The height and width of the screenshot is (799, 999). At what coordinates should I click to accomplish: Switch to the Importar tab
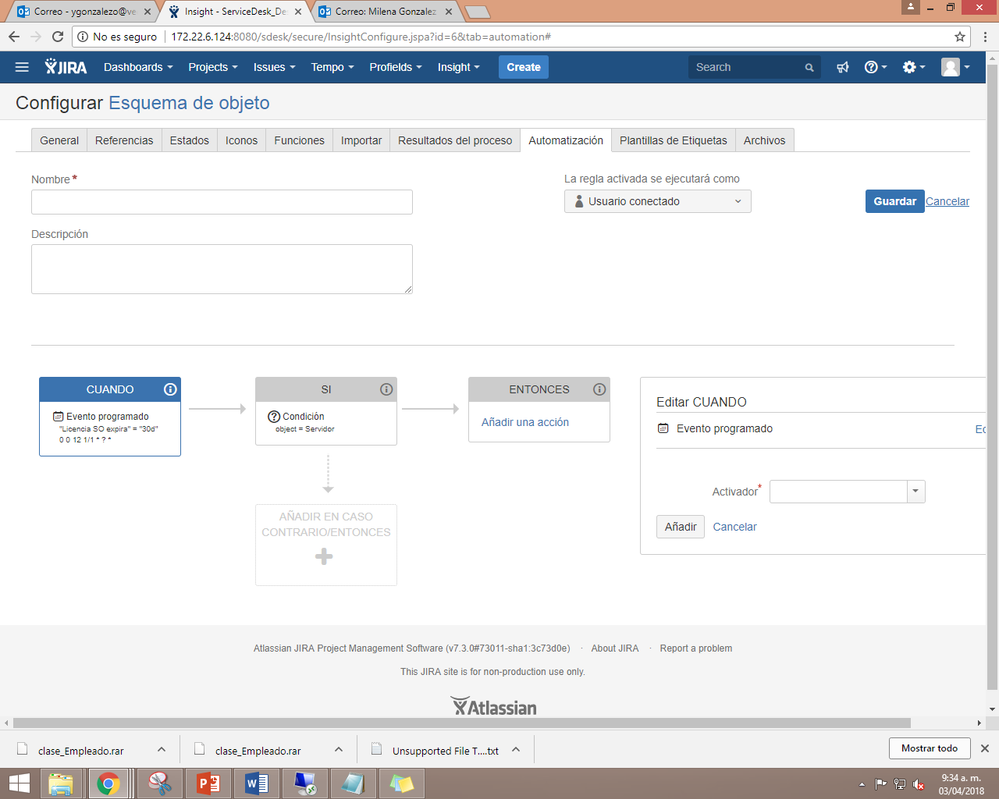click(361, 140)
